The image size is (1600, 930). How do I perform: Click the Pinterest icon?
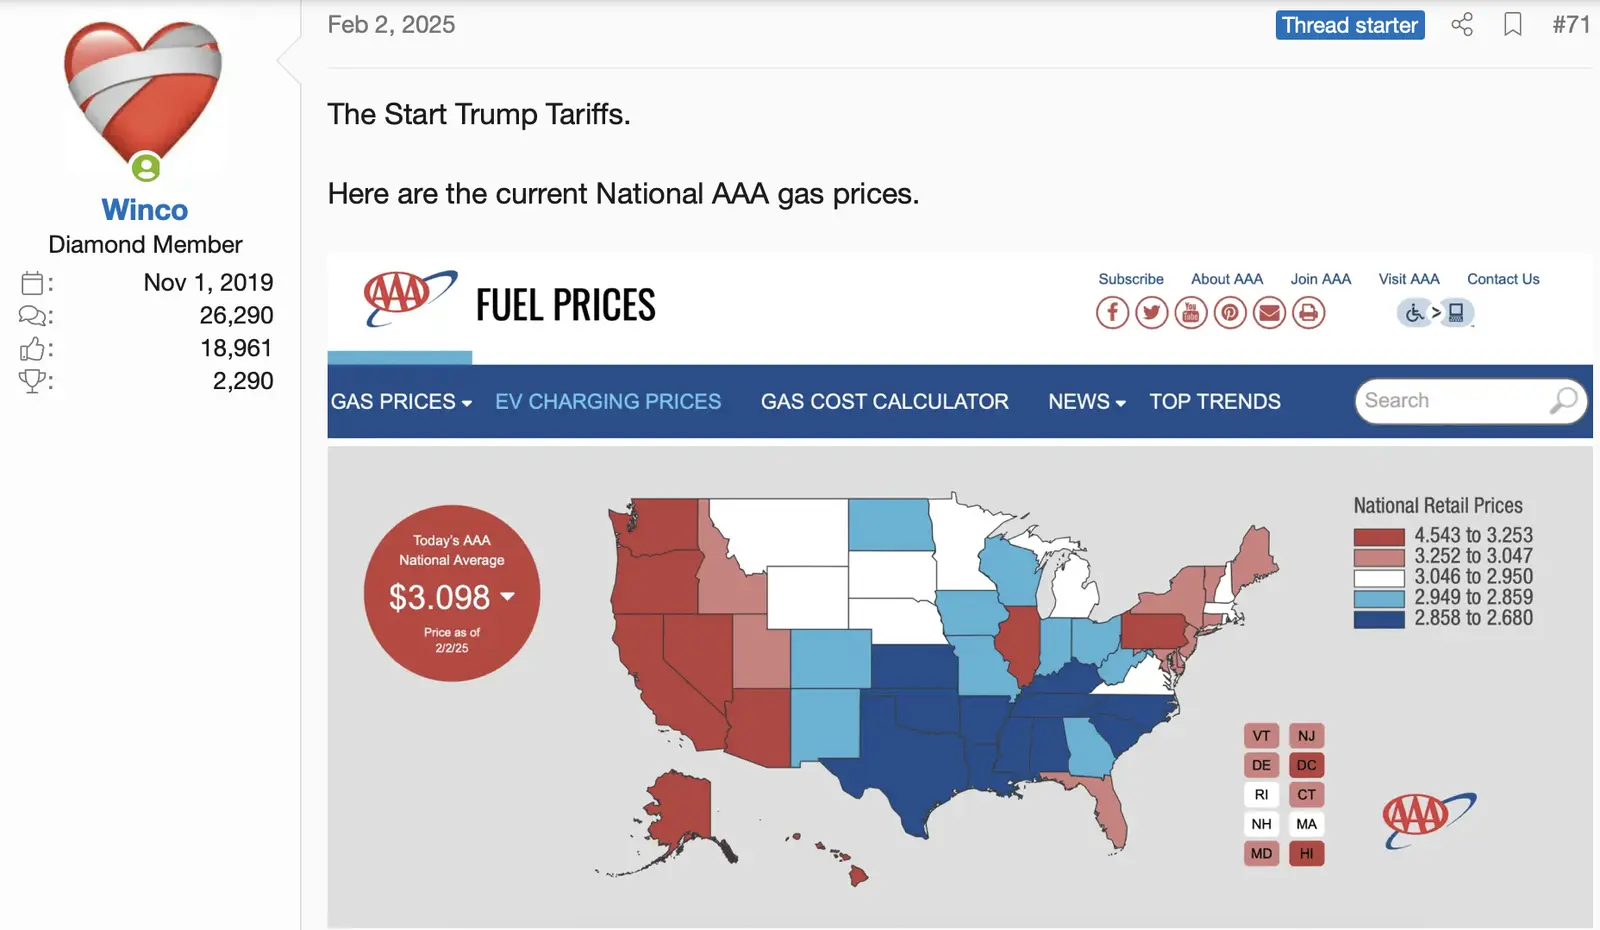click(x=1230, y=313)
